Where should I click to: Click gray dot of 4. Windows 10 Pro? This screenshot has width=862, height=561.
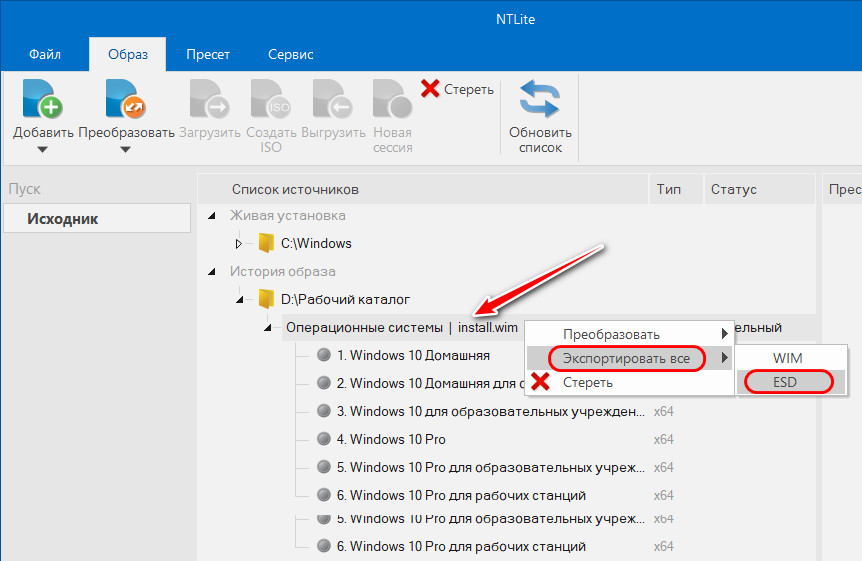coord(324,438)
